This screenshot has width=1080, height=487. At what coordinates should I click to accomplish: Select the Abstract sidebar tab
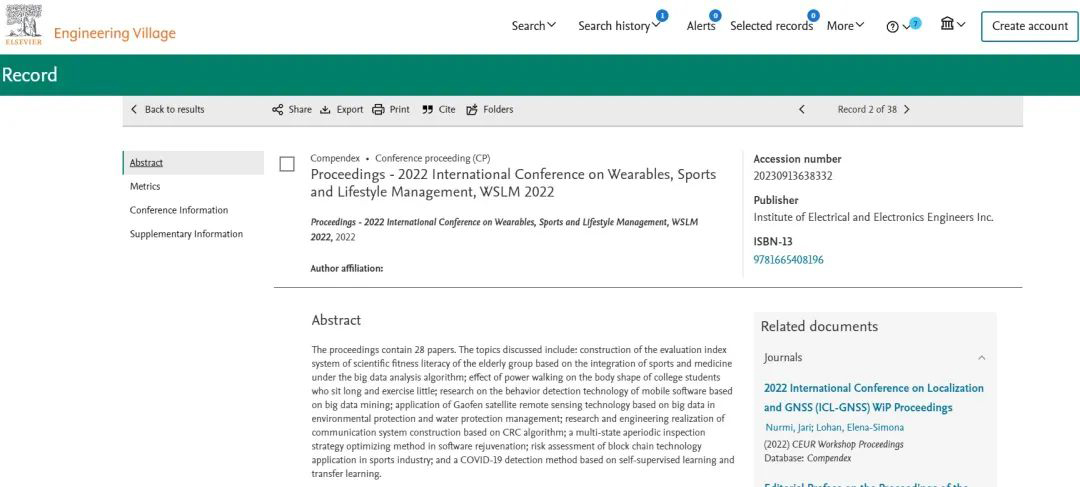pos(194,163)
